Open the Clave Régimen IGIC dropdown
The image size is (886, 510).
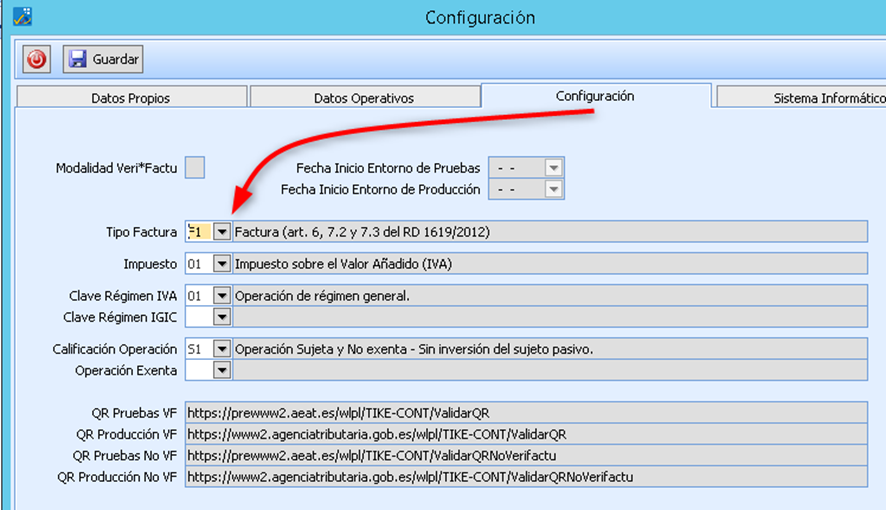coord(222,316)
